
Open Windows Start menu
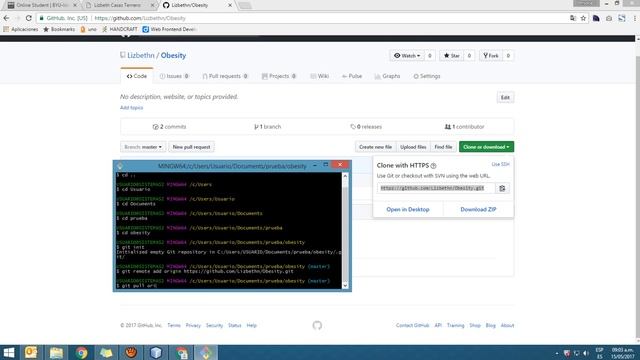tap(9, 353)
